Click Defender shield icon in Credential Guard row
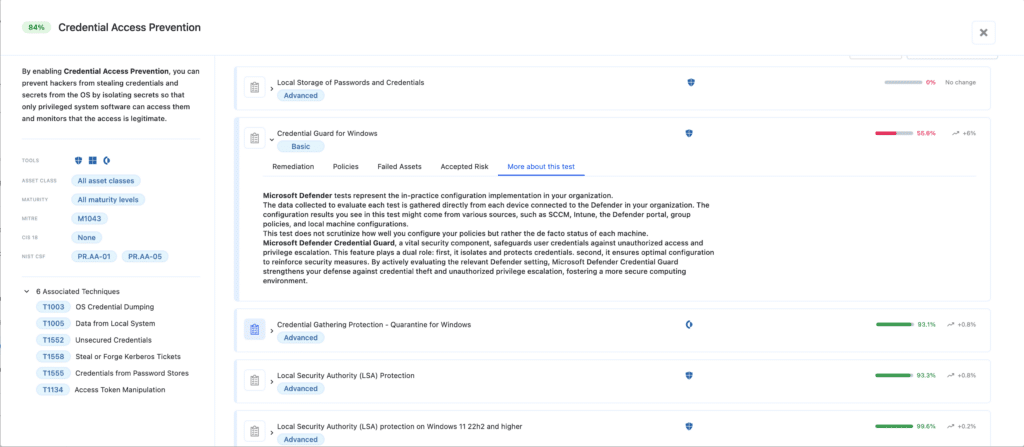The width and height of the screenshot is (1024, 447). 690,133
